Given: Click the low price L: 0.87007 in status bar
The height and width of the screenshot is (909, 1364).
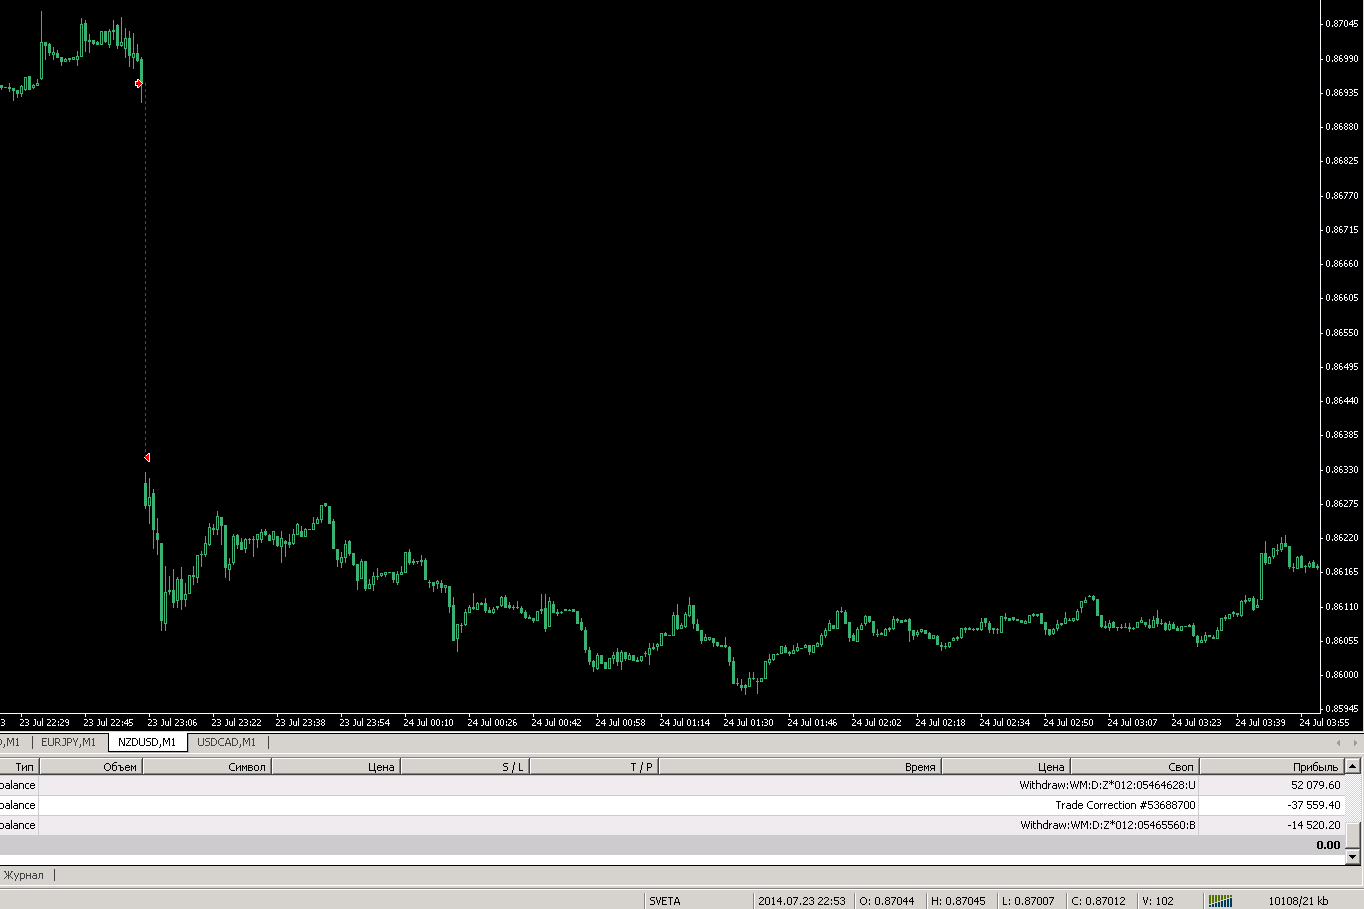Looking at the screenshot, I should click(x=1028, y=901).
